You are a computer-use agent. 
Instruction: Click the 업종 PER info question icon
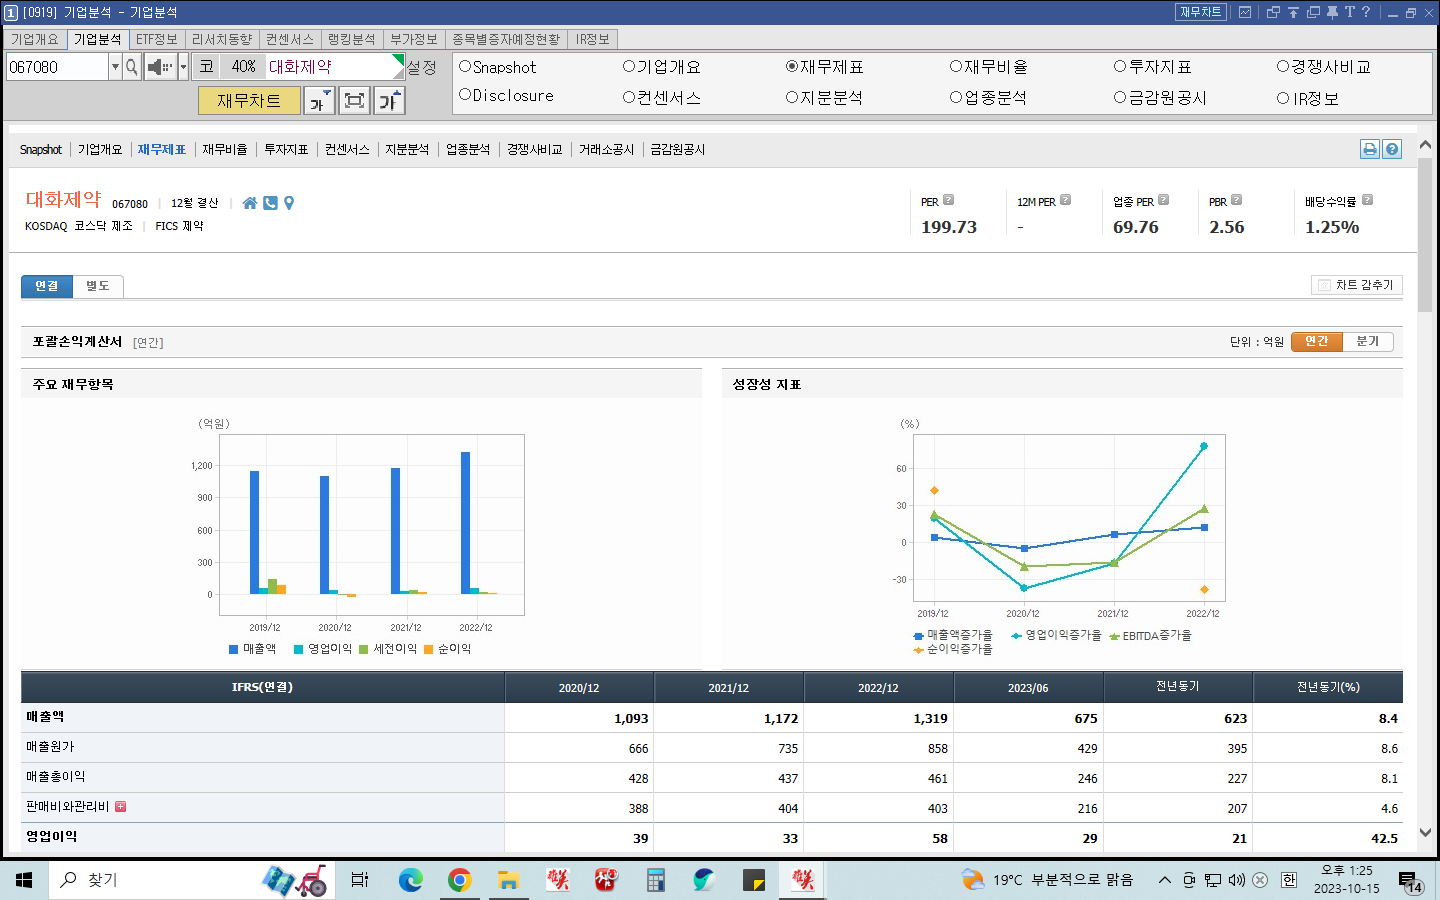[x=1164, y=200]
